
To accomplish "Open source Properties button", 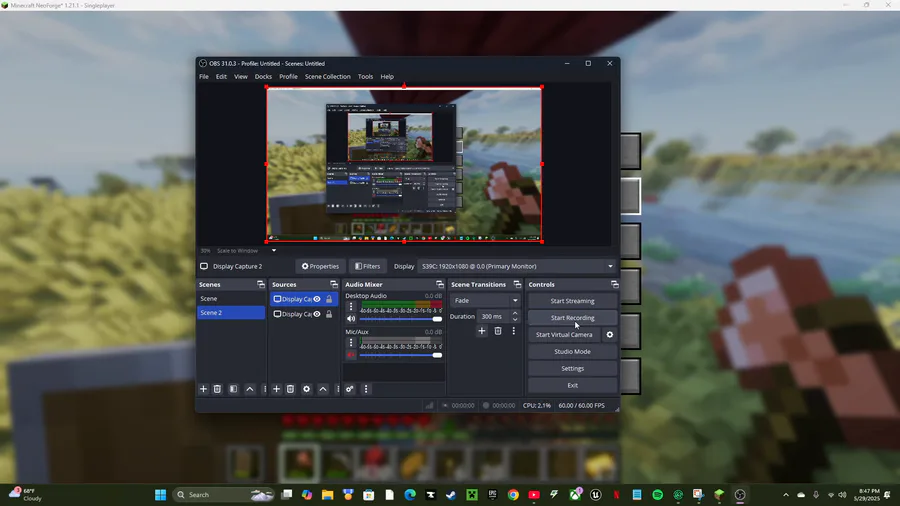I will (x=320, y=266).
